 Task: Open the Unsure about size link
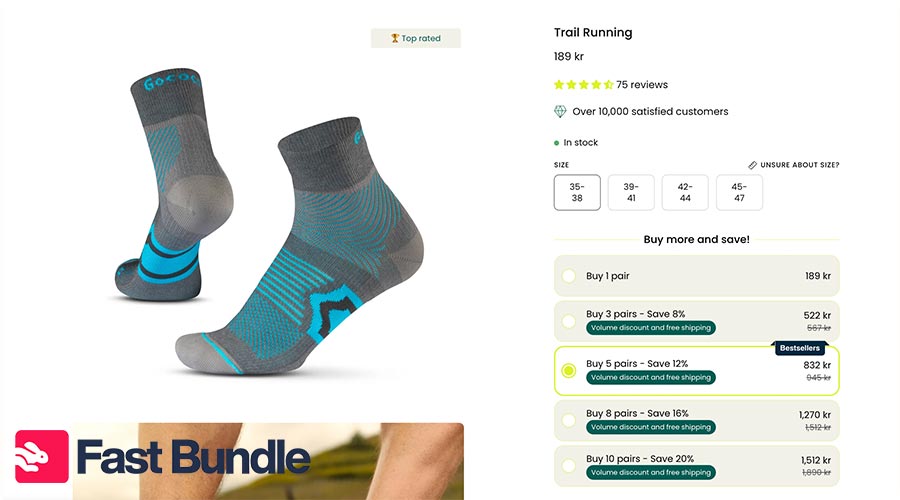[800, 165]
